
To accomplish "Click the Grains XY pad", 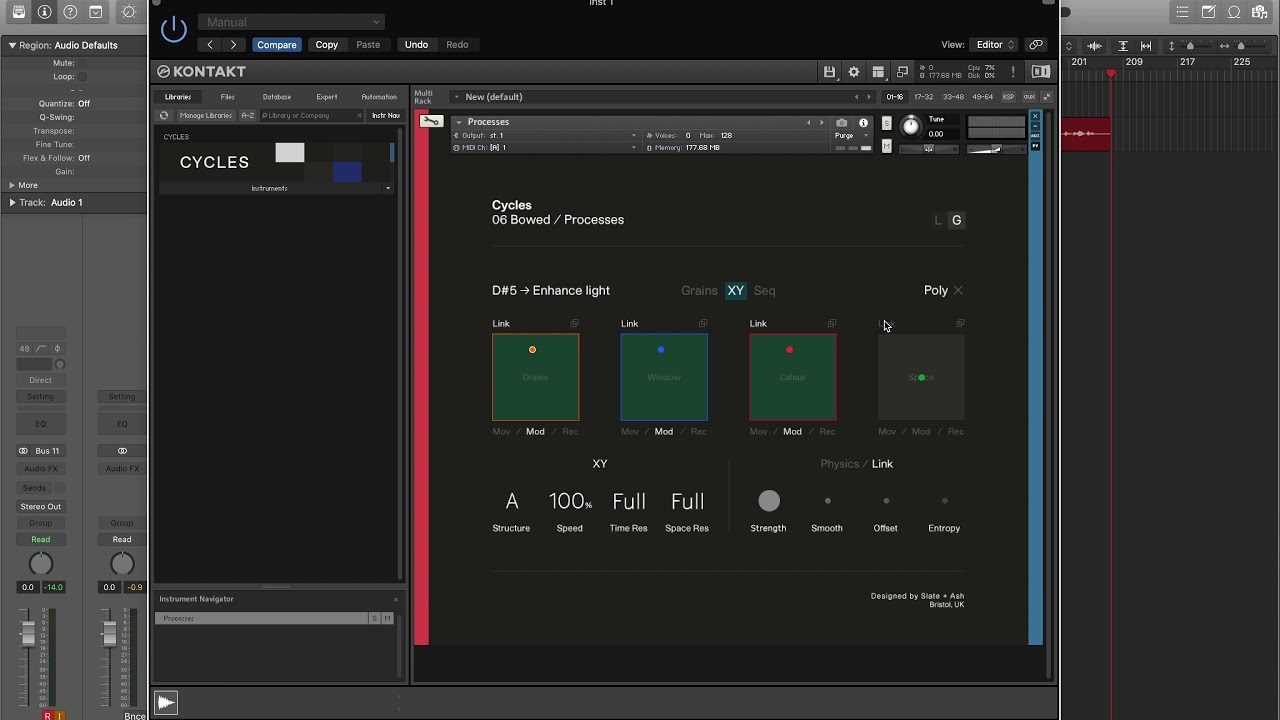I will pyautogui.click(x=535, y=377).
